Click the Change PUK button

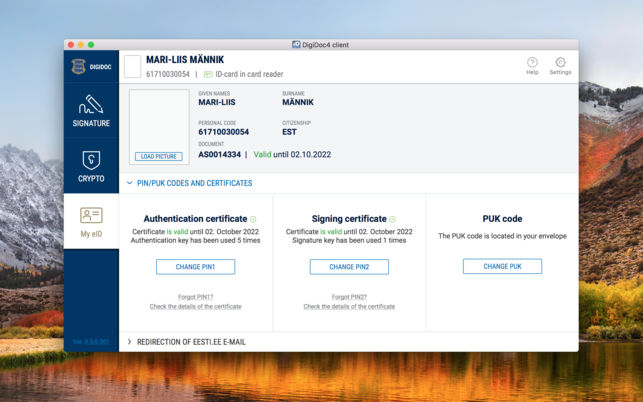(502, 266)
